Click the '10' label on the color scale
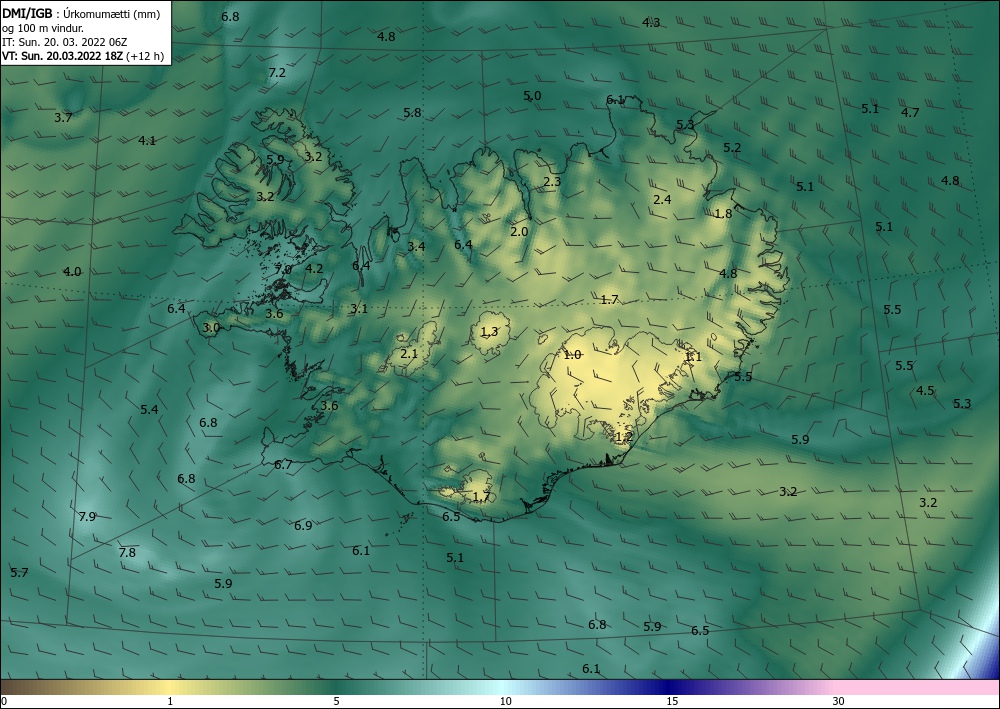Image resolution: width=1000 pixels, height=709 pixels. 505,701
